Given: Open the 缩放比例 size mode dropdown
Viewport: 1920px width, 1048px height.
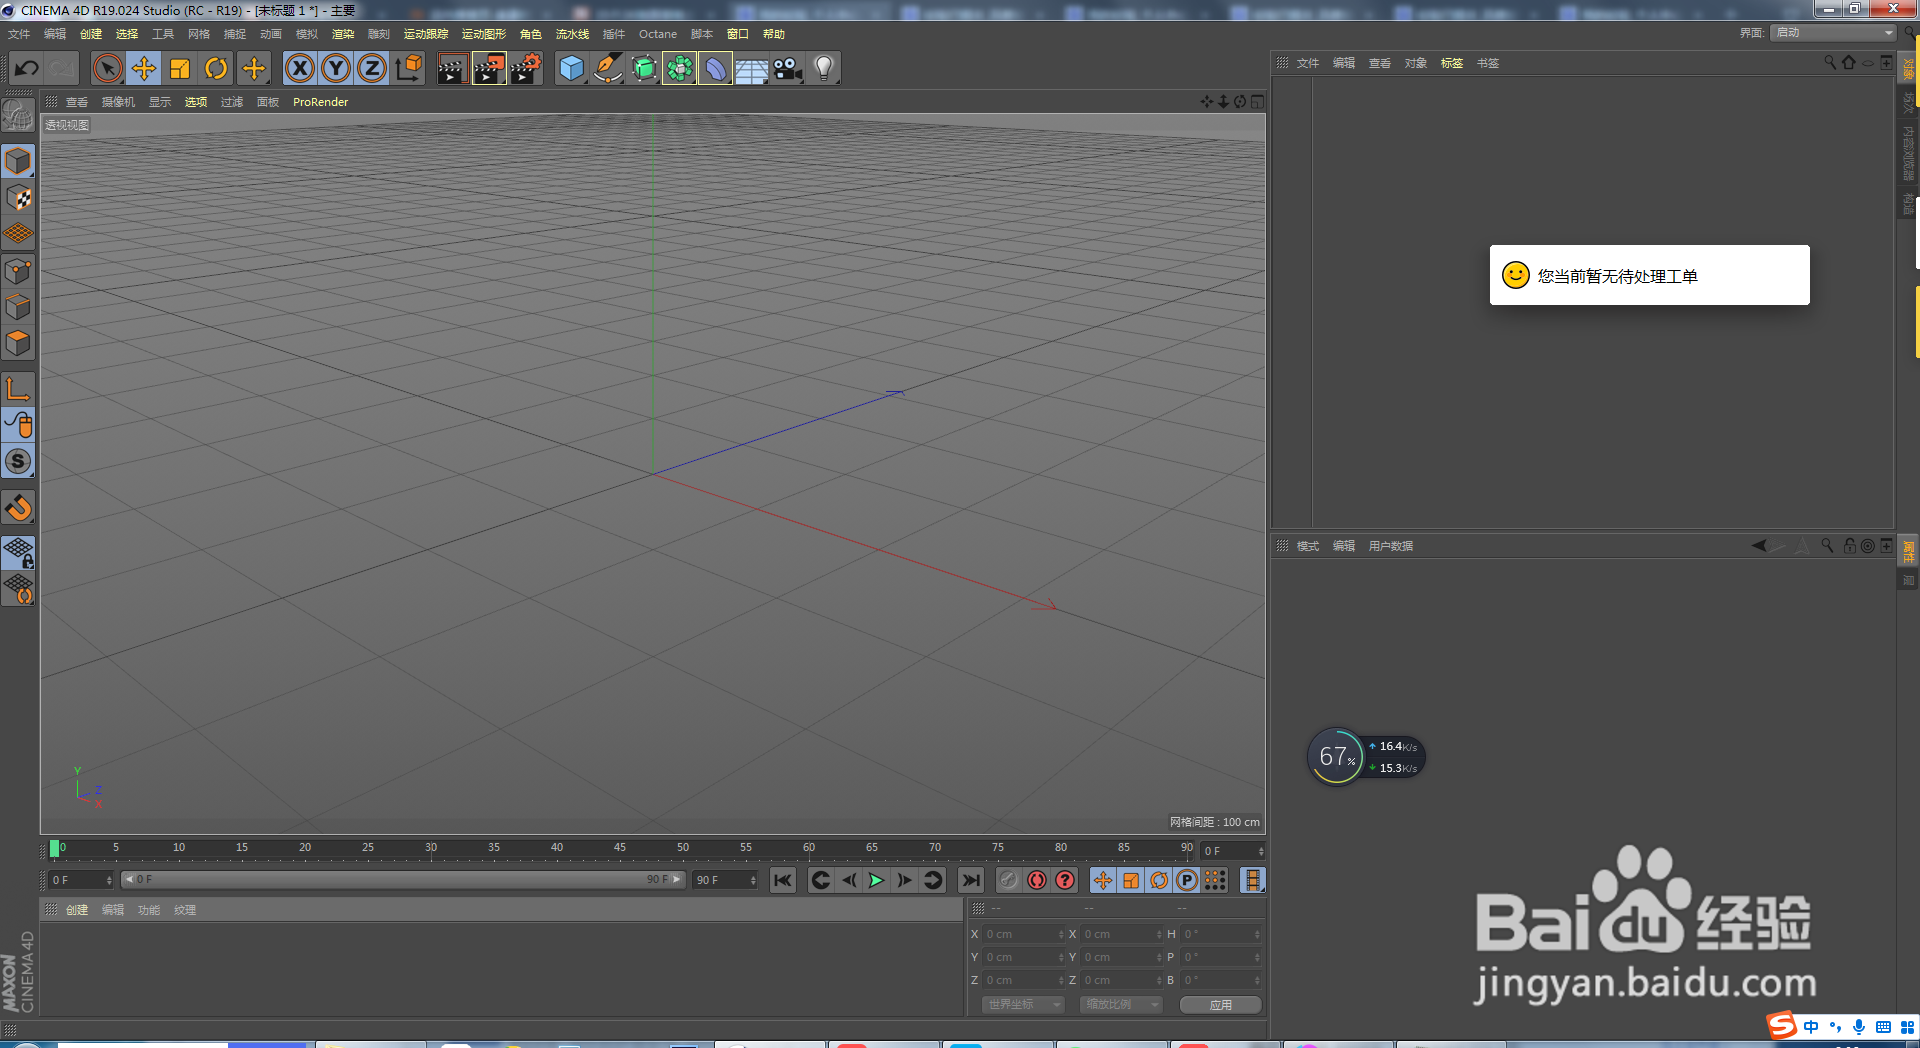Looking at the screenshot, I should [1120, 1004].
